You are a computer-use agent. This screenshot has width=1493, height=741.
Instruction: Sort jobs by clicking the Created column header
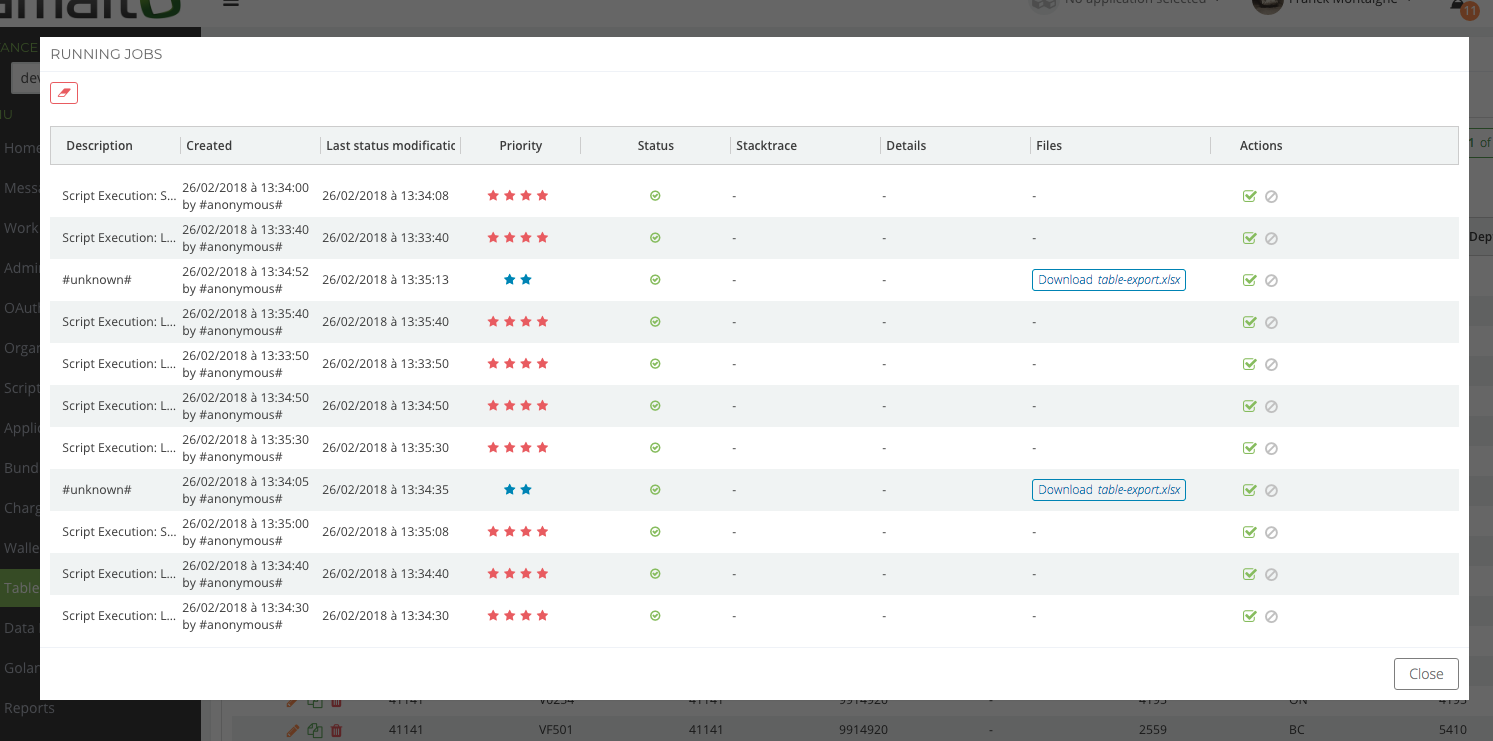pyautogui.click(x=209, y=145)
